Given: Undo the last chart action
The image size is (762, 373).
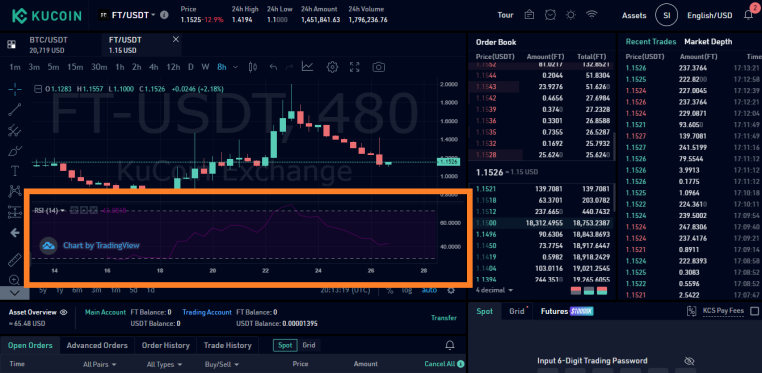Looking at the screenshot, I should pyautogui.click(x=274, y=67).
